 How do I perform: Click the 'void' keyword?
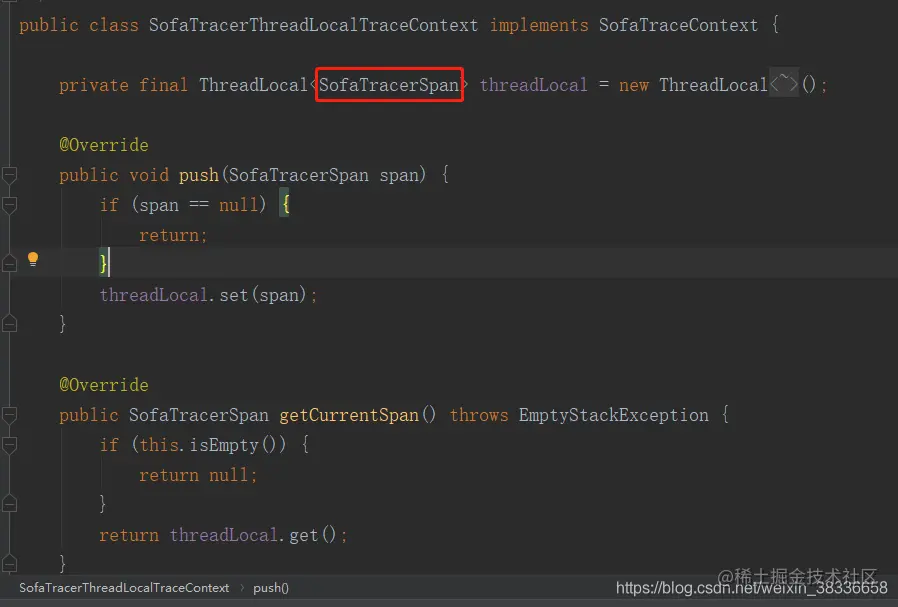149,175
